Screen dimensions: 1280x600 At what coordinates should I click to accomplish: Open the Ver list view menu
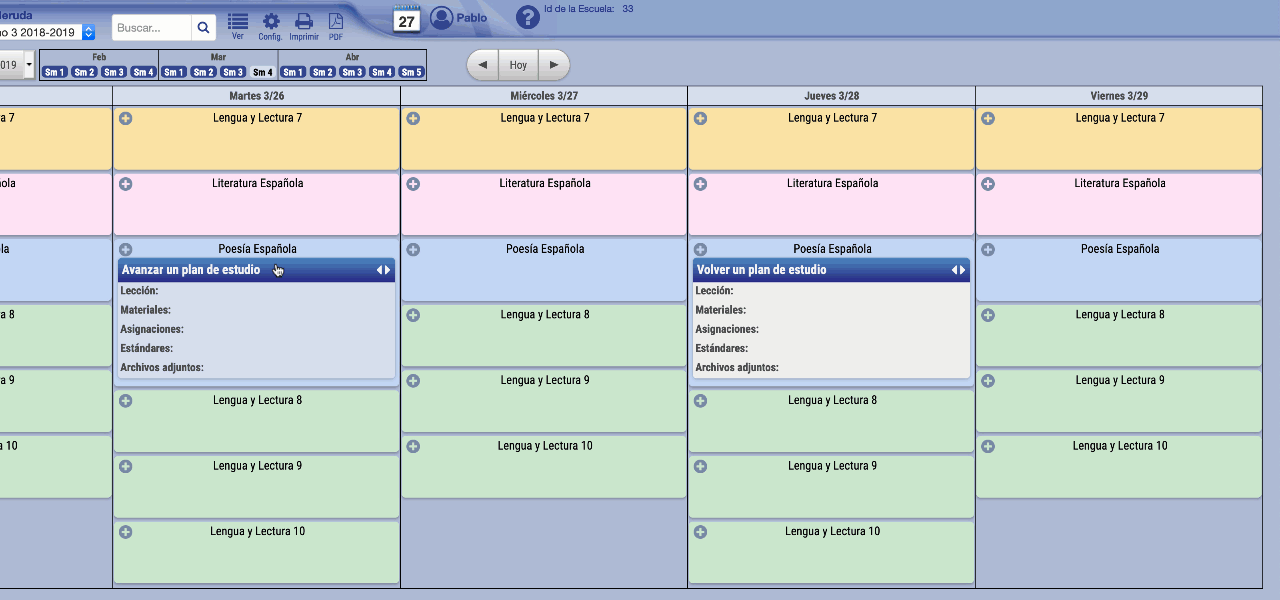point(237,26)
